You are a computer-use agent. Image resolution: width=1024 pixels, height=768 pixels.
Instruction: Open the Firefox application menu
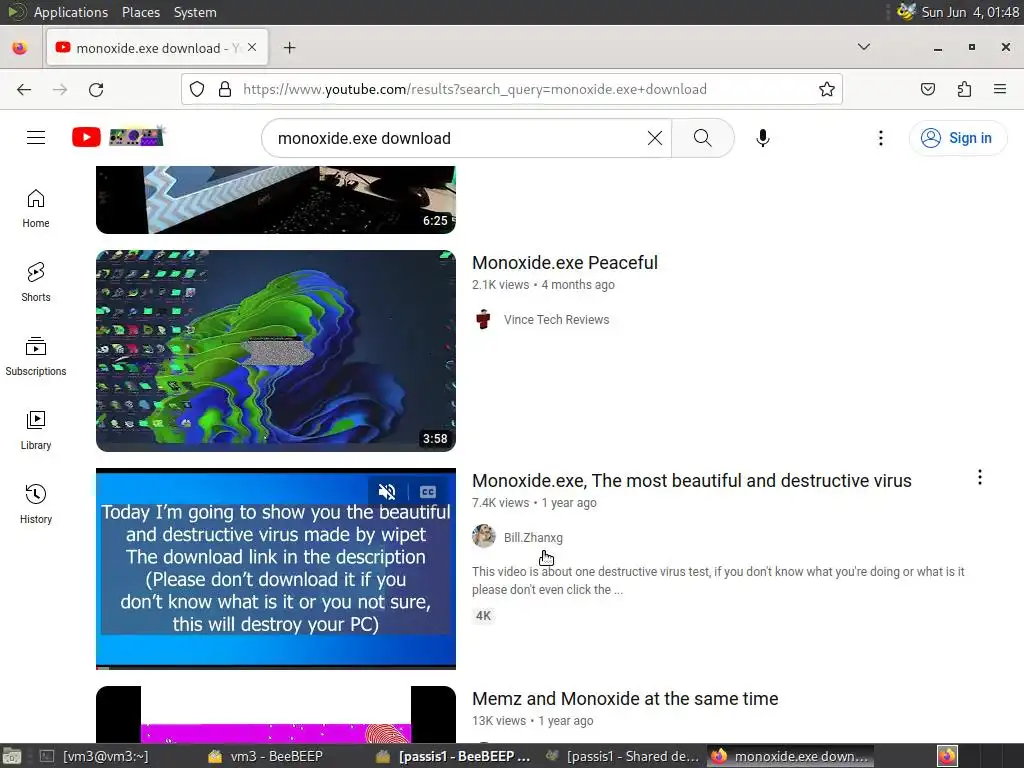(x=1000, y=89)
